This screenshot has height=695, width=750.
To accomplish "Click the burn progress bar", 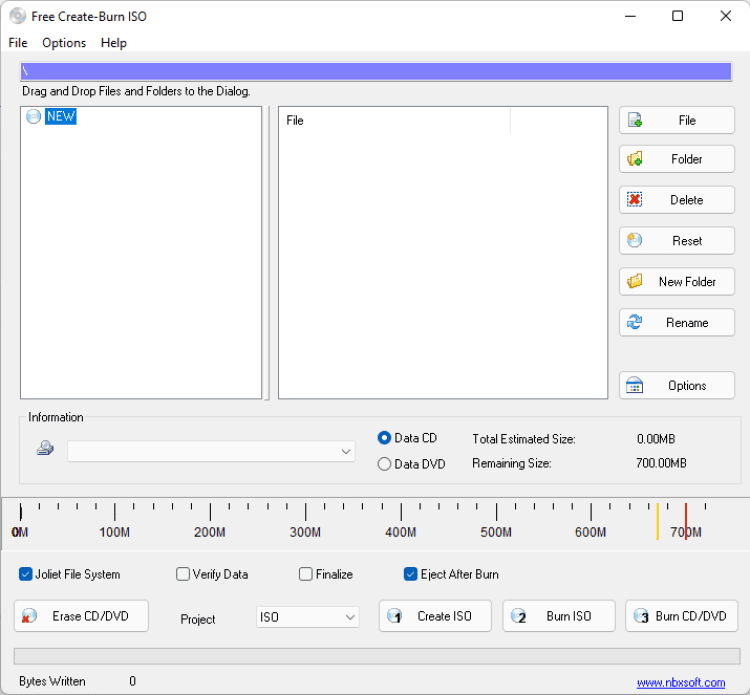I will (377, 656).
